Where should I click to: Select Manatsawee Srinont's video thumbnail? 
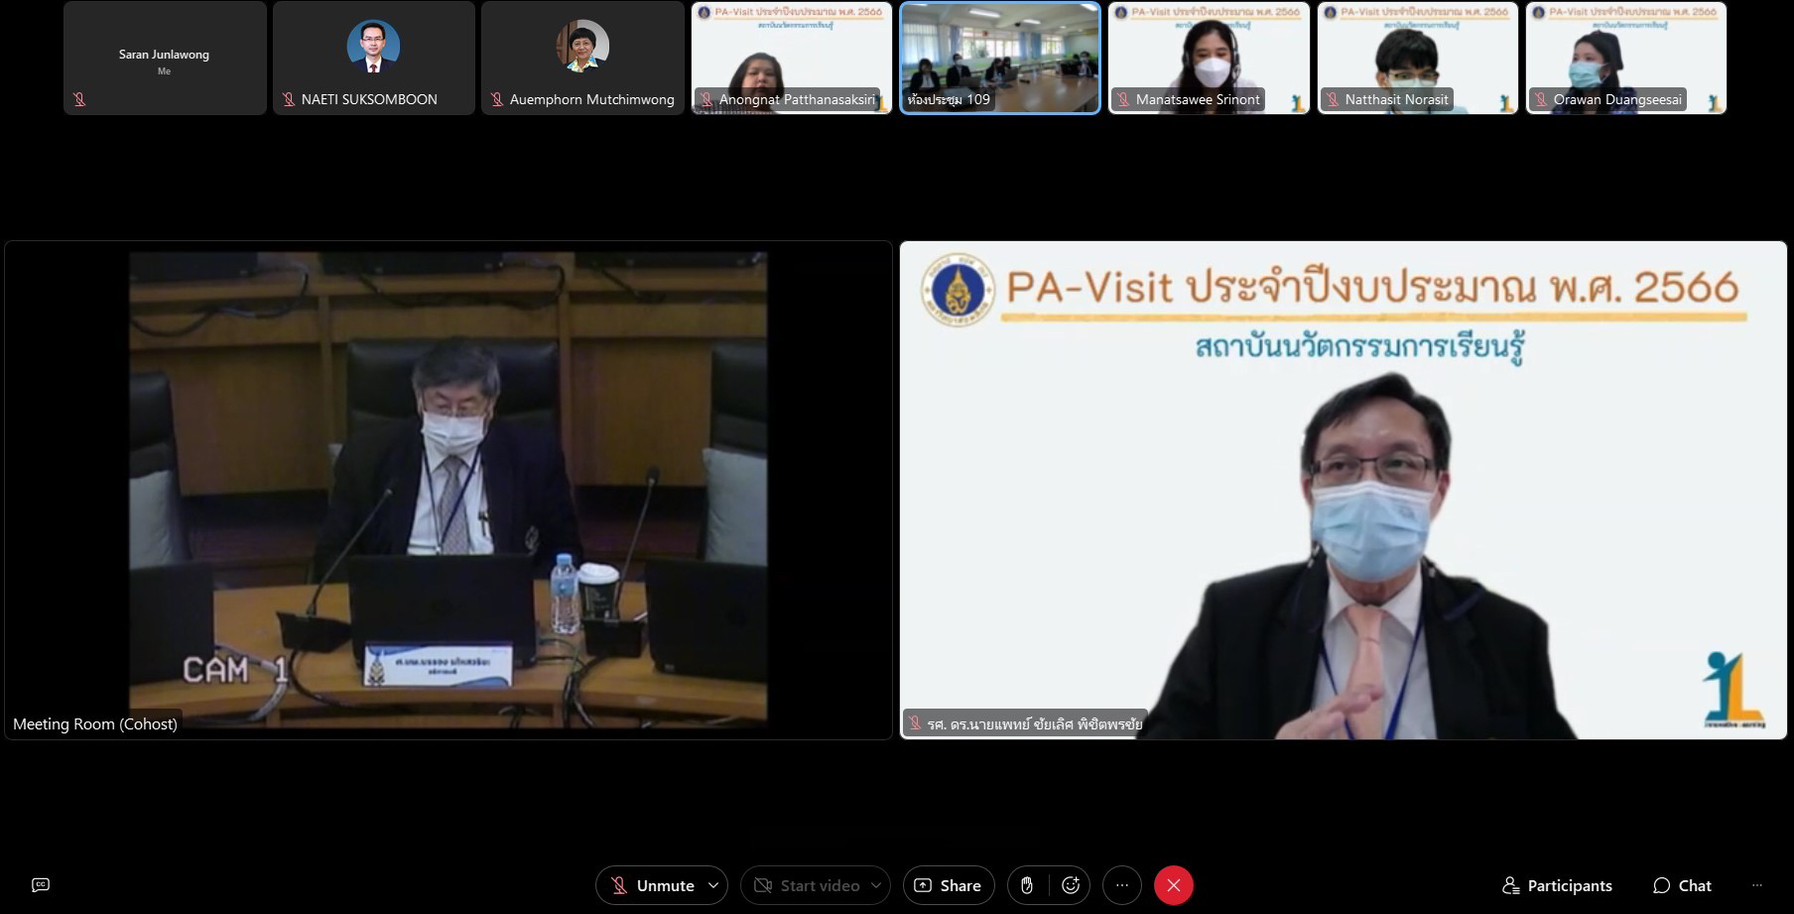click(x=1208, y=55)
